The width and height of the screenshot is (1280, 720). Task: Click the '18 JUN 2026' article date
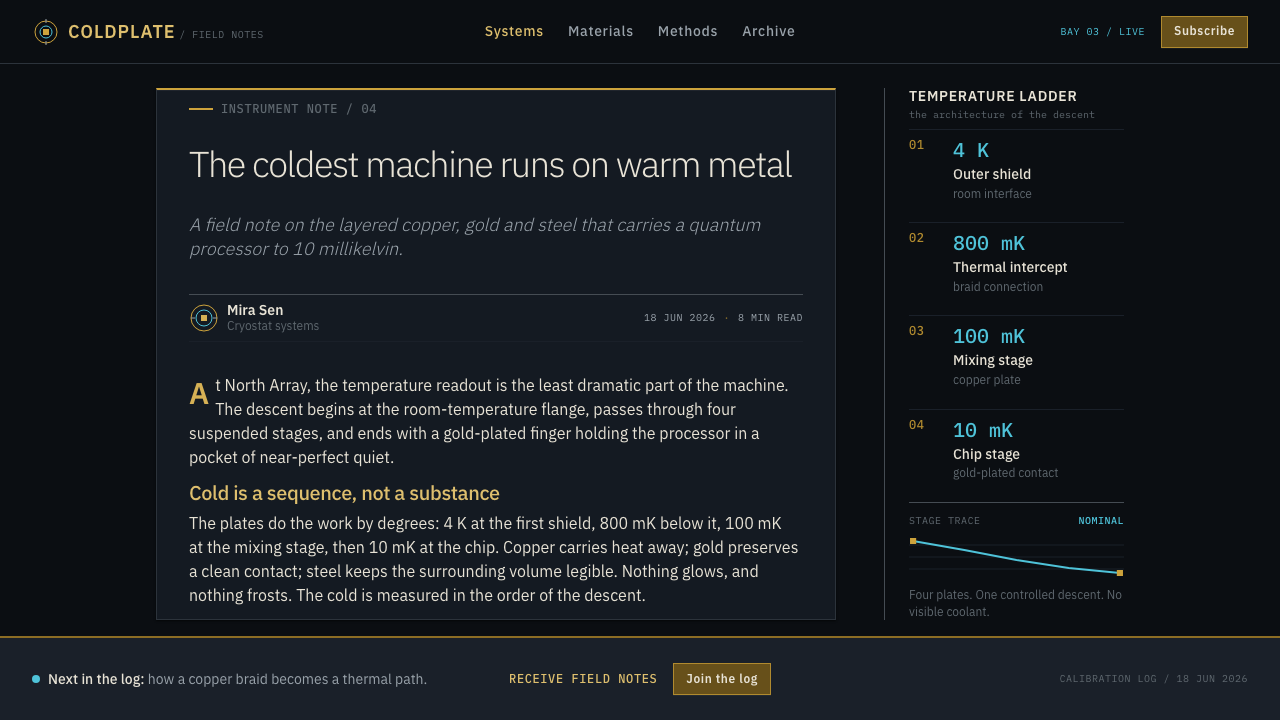[x=680, y=318]
